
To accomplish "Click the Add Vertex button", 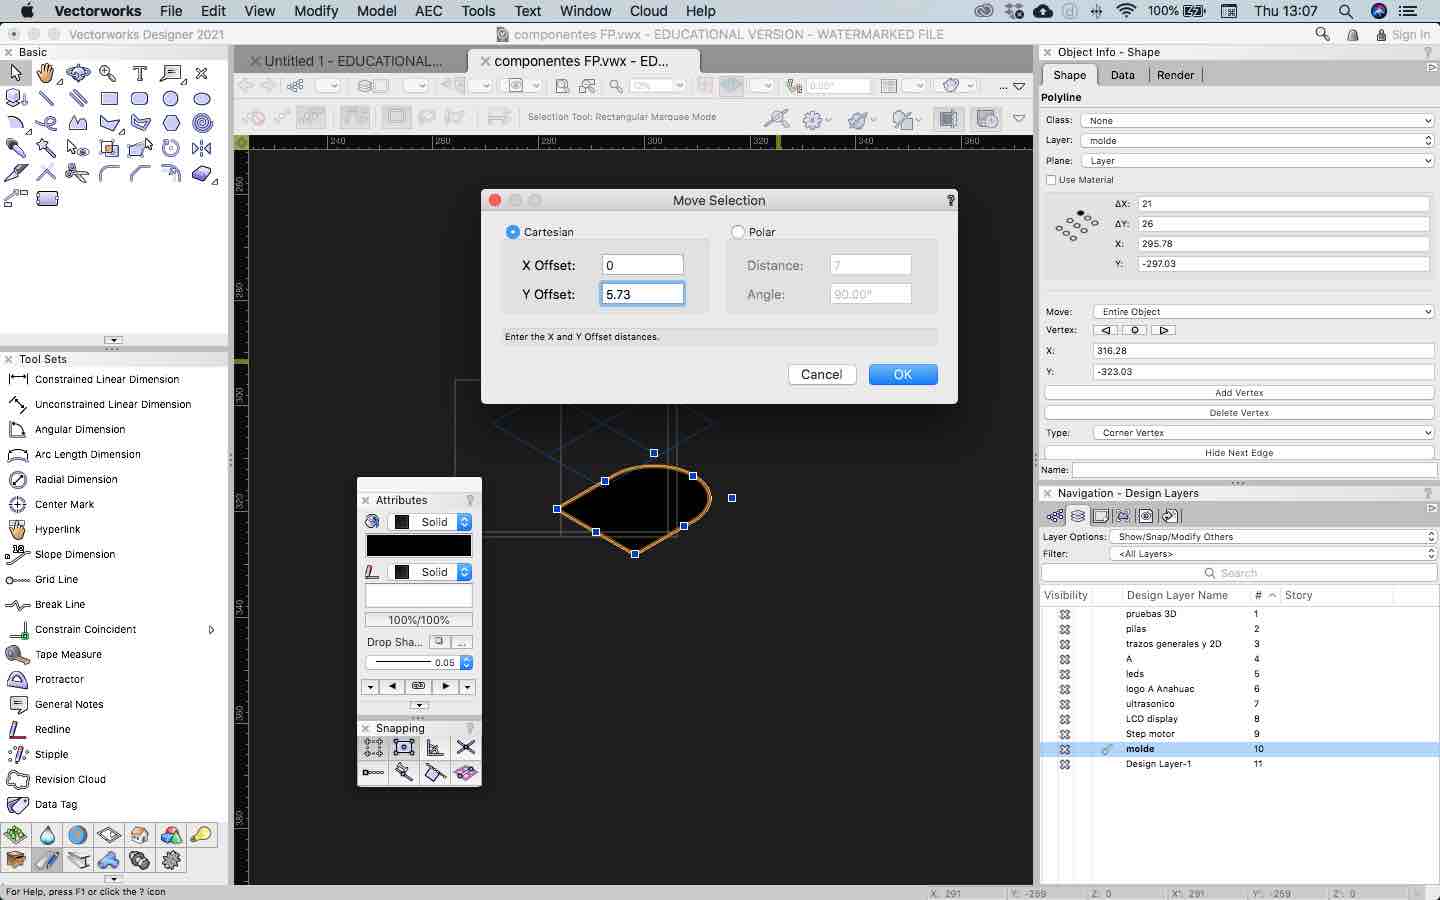I will (1239, 393).
